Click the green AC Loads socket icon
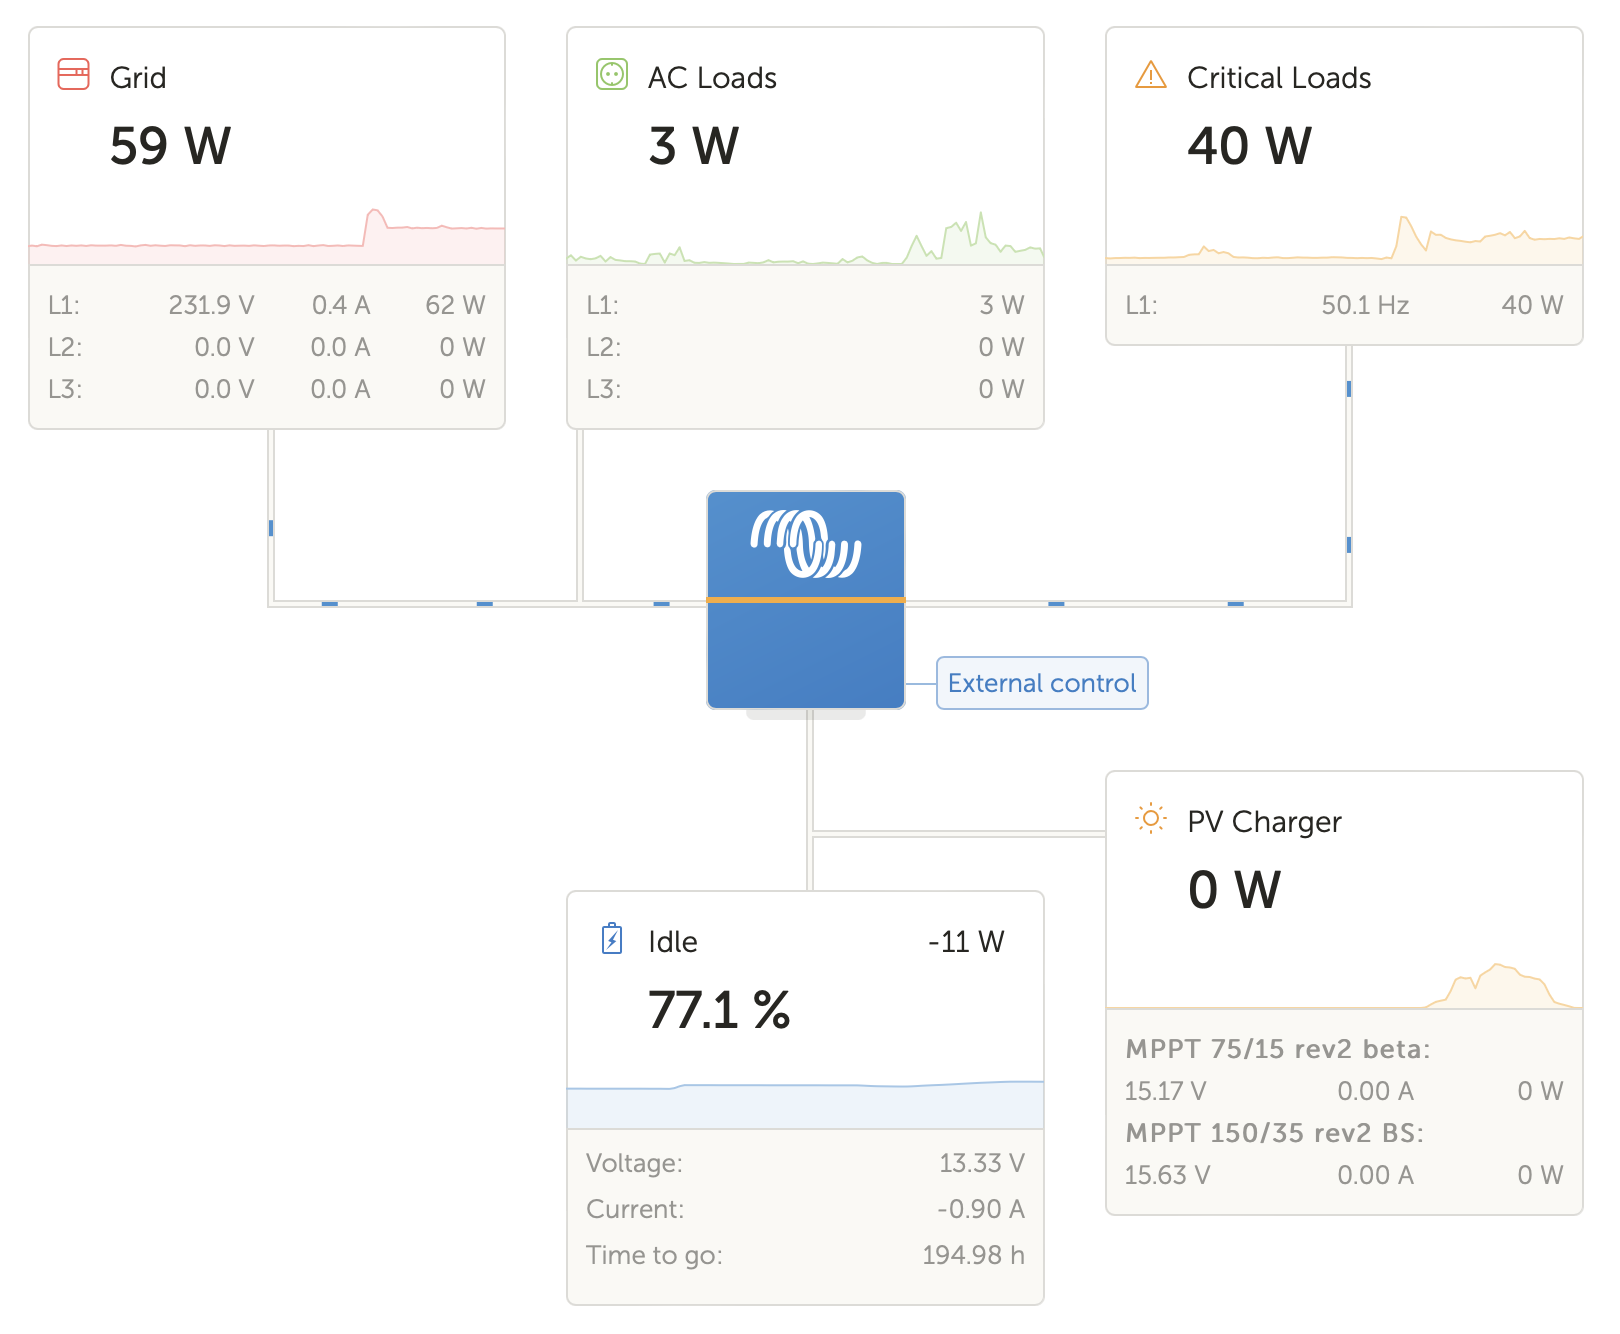Screen dimensions: 1620x1334 (x=612, y=75)
